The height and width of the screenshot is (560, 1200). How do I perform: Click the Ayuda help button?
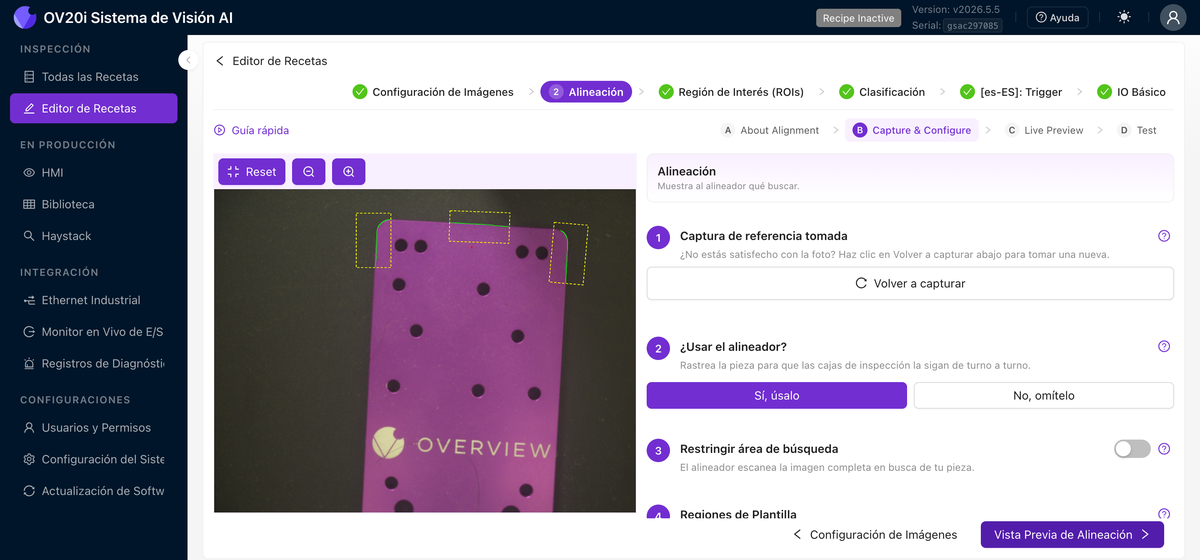(x=1057, y=18)
